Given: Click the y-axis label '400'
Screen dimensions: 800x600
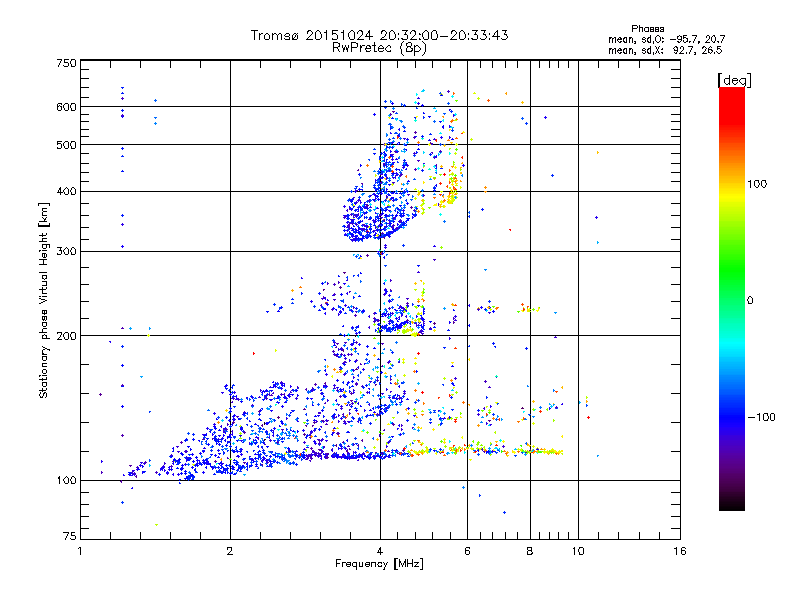Looking at the screenshot, I should pos(67,192).
